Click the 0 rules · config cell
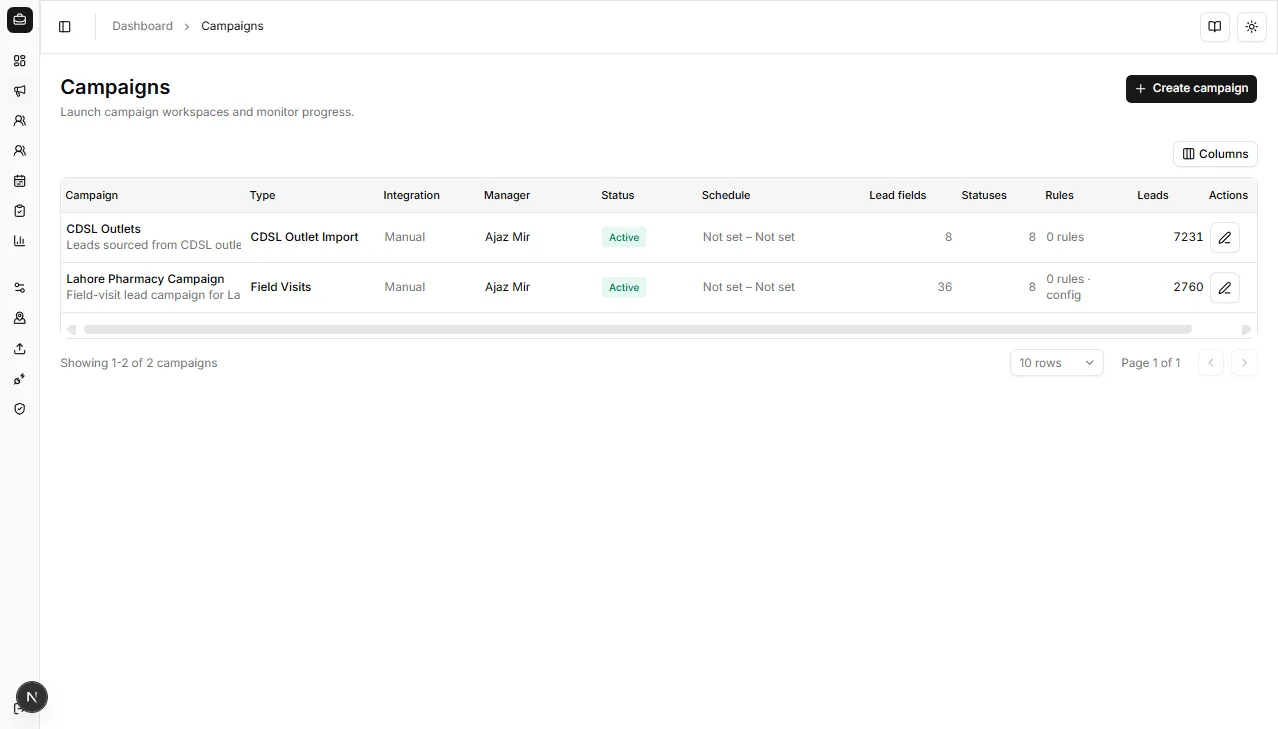The height and width of the screenshot is (729, 1278). 1068,287
